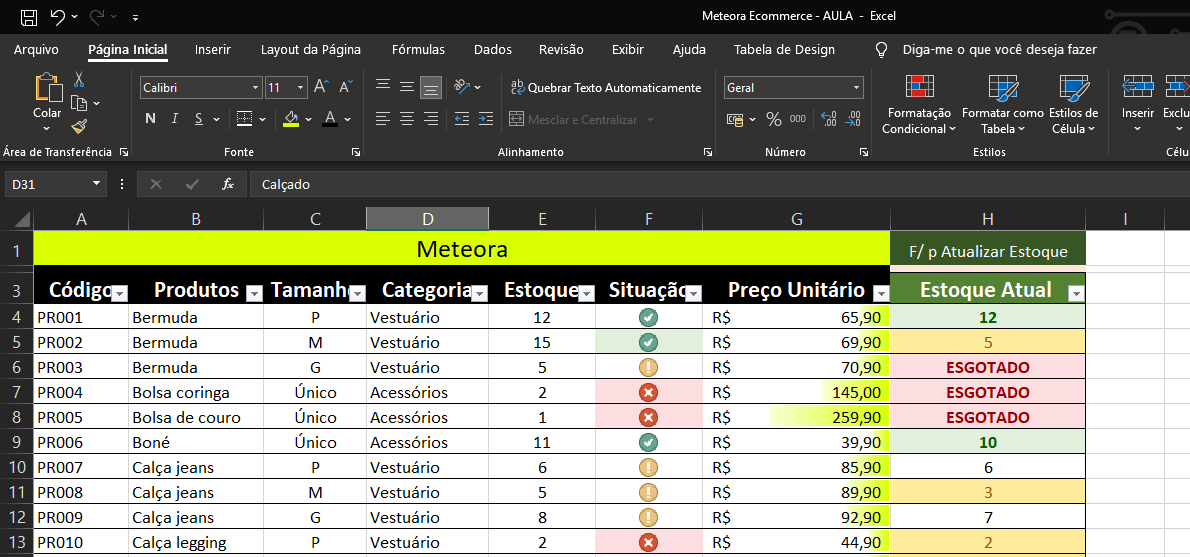Open Formatação Condicional menu
Image resolution: width=1190 pixels, height=557 pixels.
(919, 104)
